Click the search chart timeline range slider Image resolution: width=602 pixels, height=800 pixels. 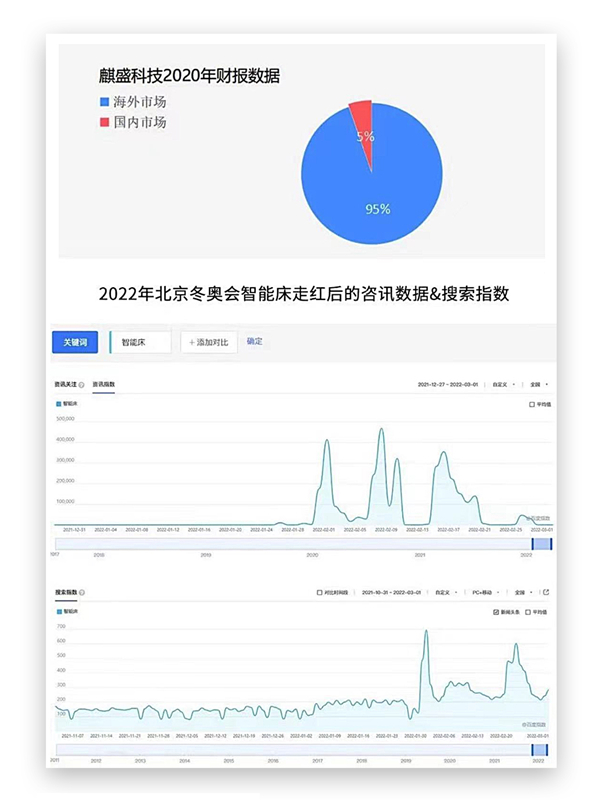coord(302,749)
